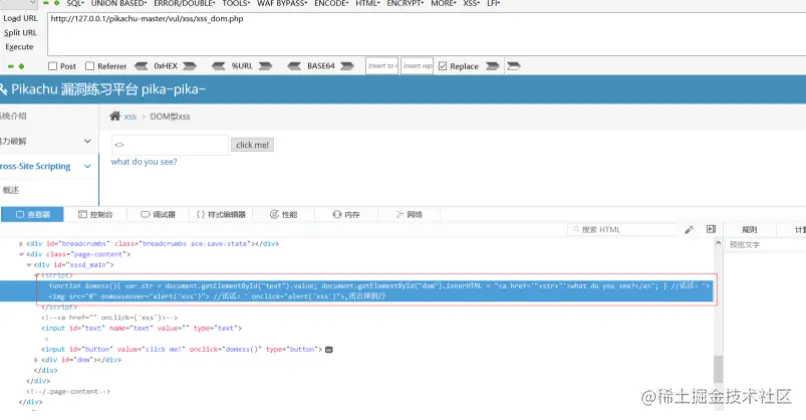Switch to the 样式编辑器 tab
Image resolution: width=806 pixels, height=420 pixels.
point(221,214)
